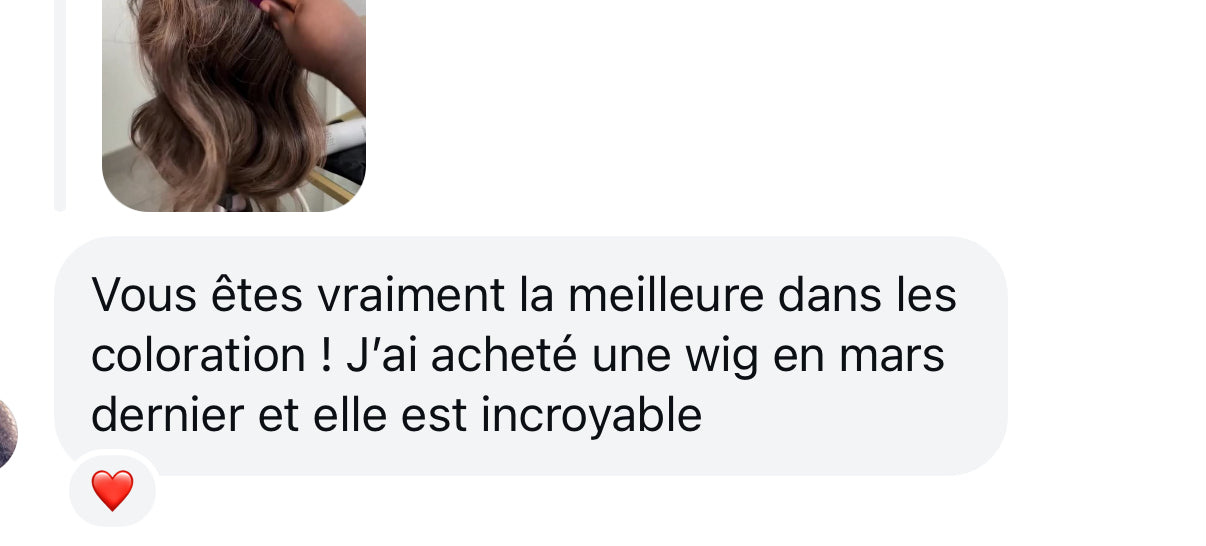
Task: Tap the red heart reaction emoji
Action: click(x=112, y=491)
